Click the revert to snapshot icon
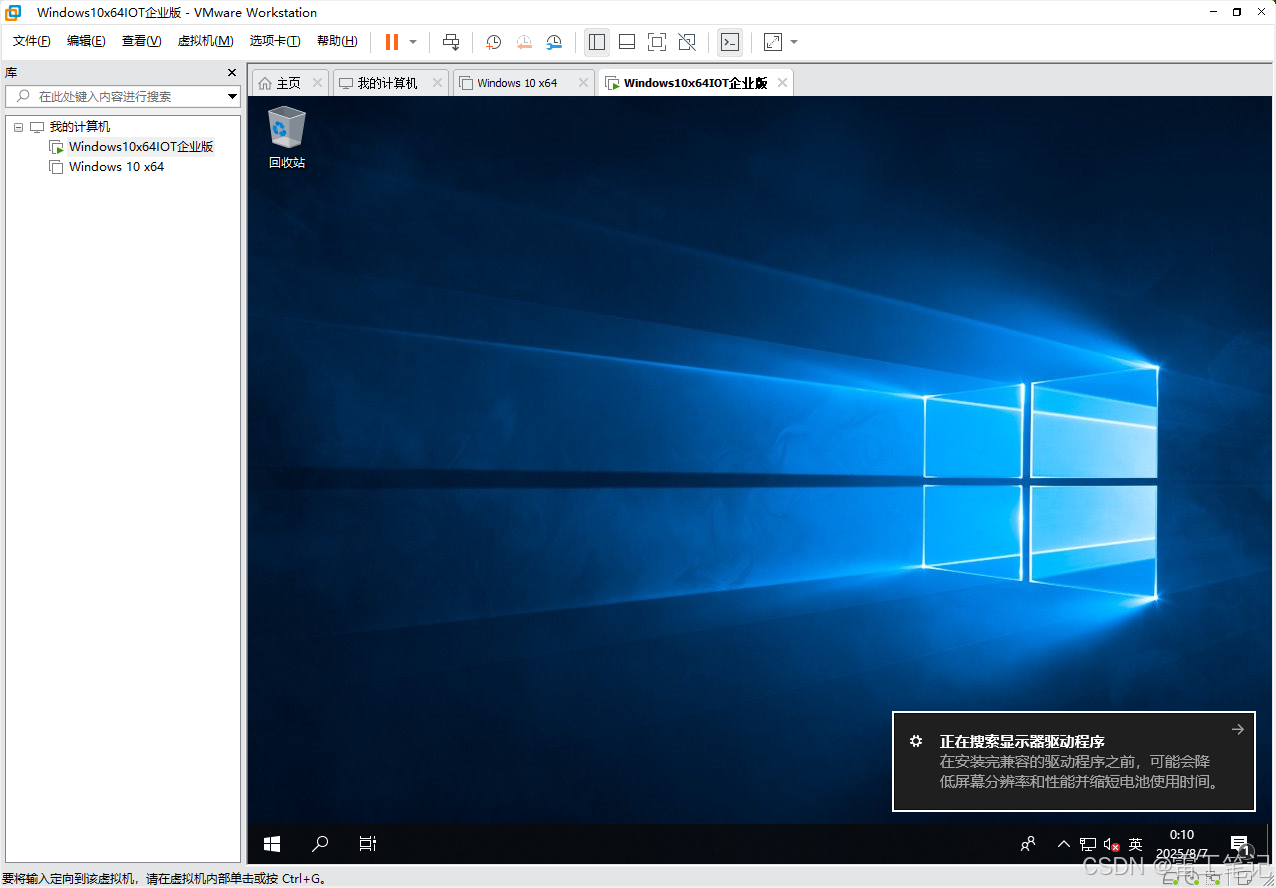 click(524, 42)
